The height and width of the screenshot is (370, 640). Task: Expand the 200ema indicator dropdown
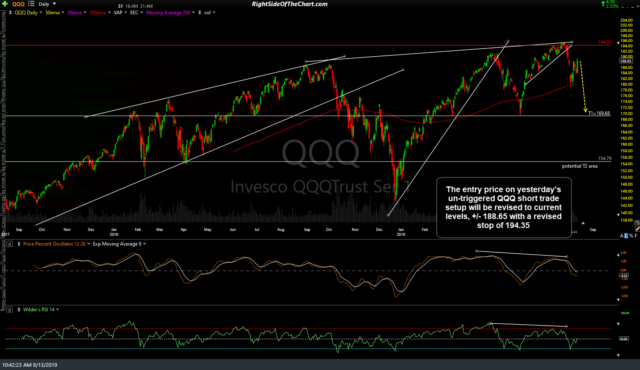pyautogui.click(x=109, y=13)
